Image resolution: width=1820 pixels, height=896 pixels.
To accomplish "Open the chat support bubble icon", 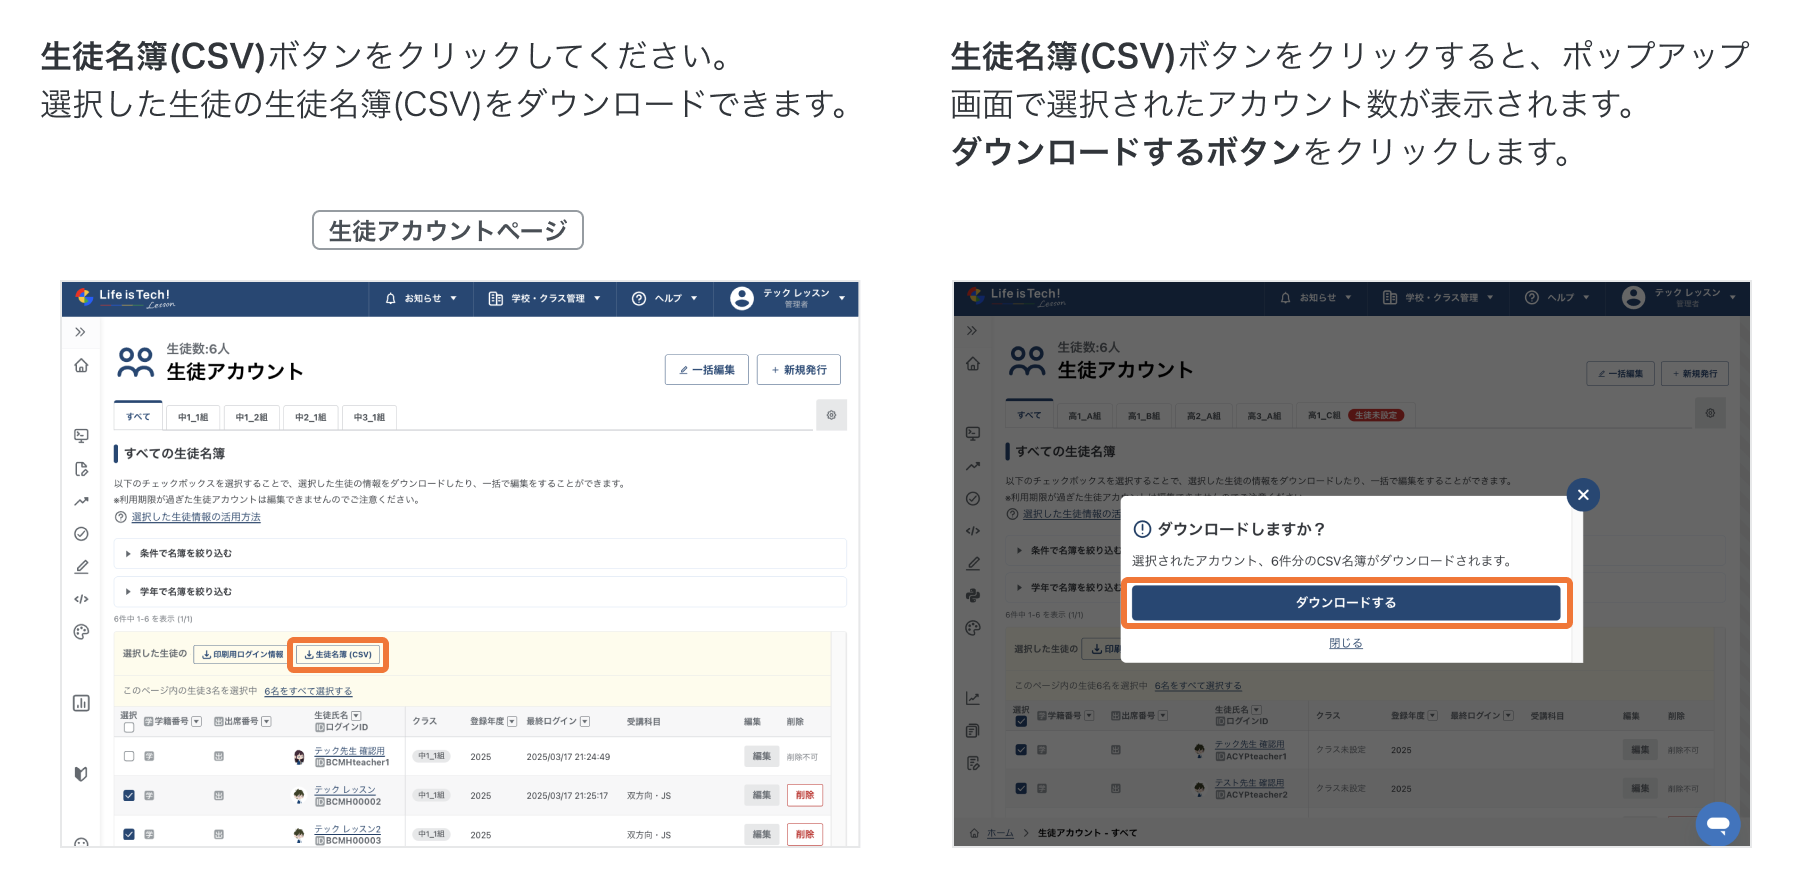I will (x=1718, y=824).
